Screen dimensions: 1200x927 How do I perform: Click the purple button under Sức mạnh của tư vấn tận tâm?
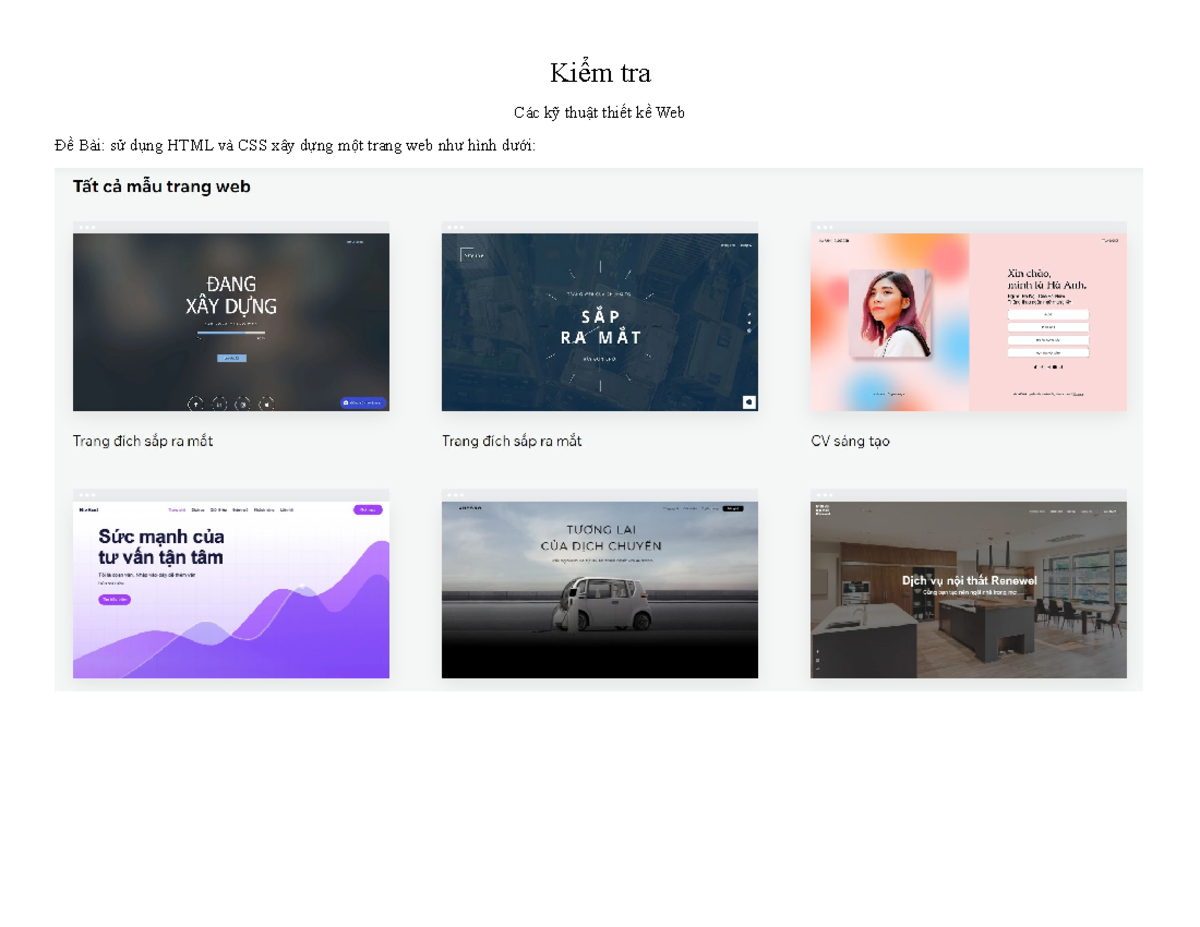pos(114,600)
